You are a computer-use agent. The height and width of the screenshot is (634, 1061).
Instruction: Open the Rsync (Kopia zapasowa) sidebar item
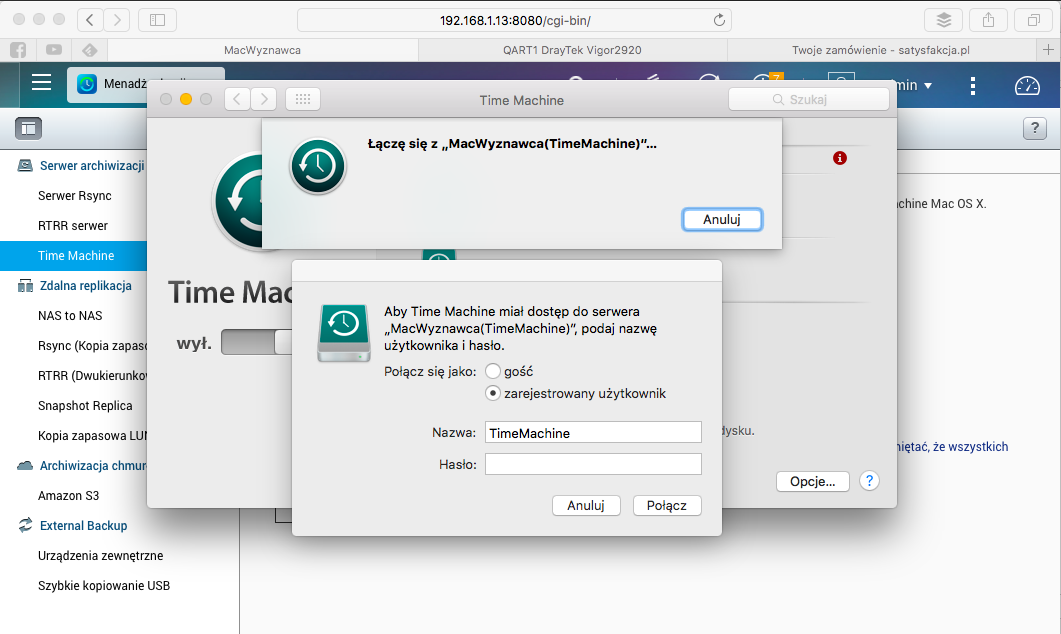[x=92, y=345]
